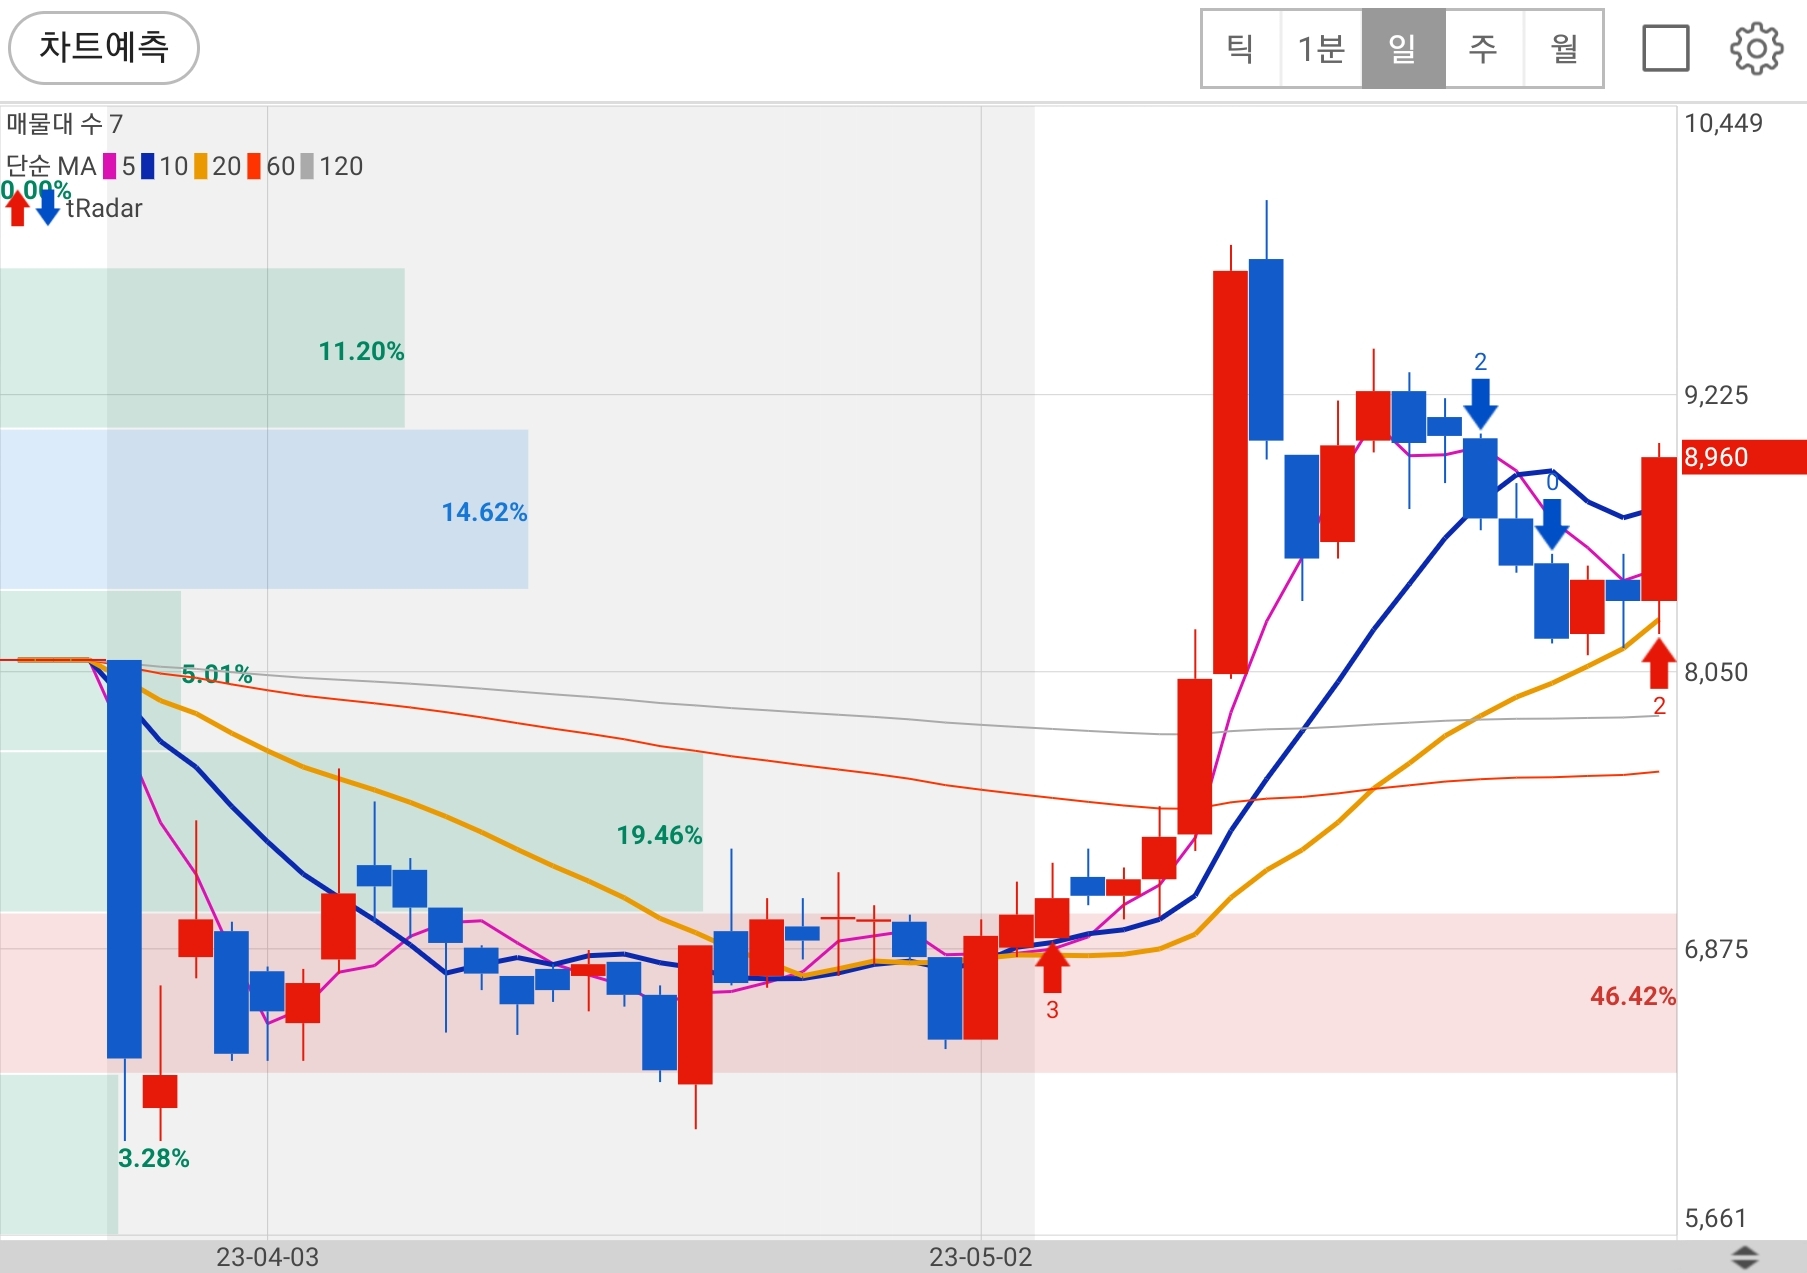Click the blue sell arrow labeled 2
This screenshot has width=1807, height=1273.
tap(1480, 403)
